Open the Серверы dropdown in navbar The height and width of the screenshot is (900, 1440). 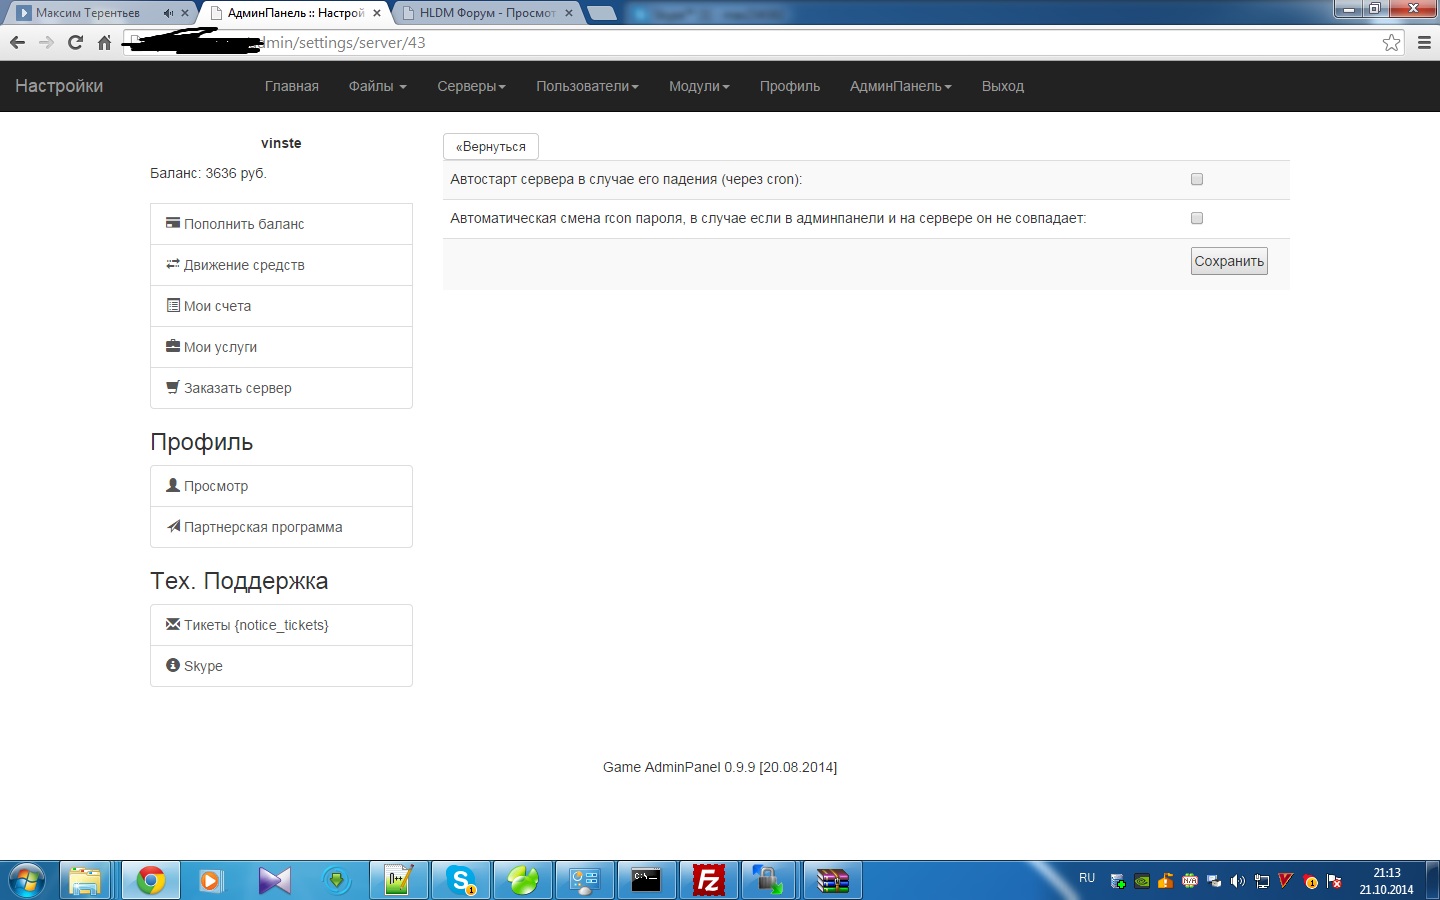(471, 86)
